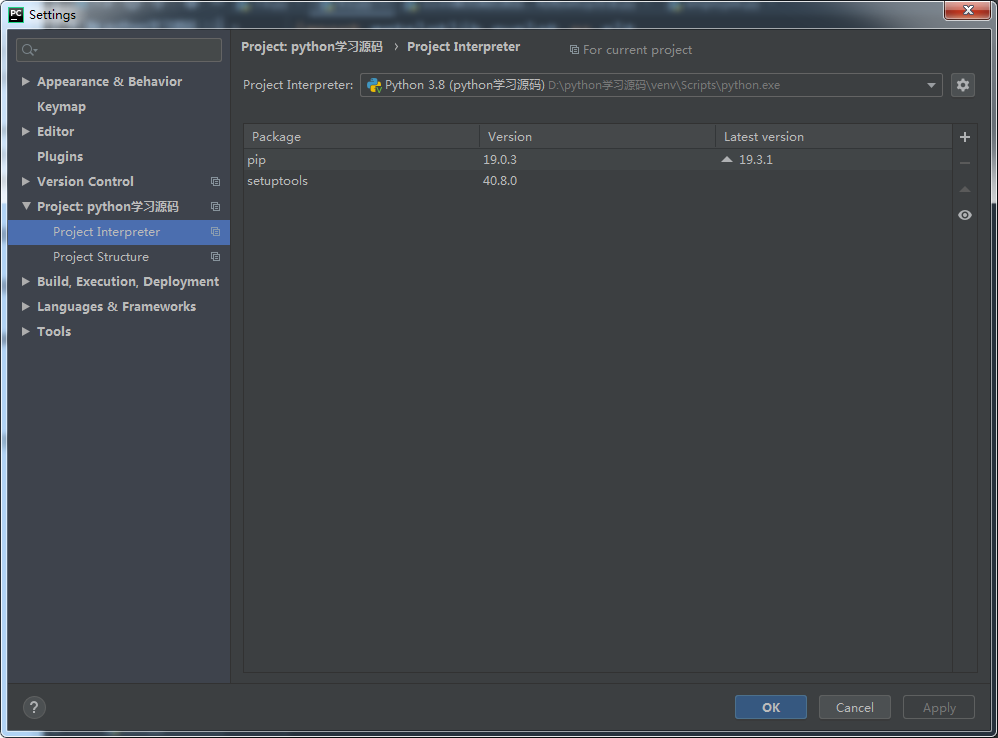Select Appearance & Behavior label

point(109,81)
